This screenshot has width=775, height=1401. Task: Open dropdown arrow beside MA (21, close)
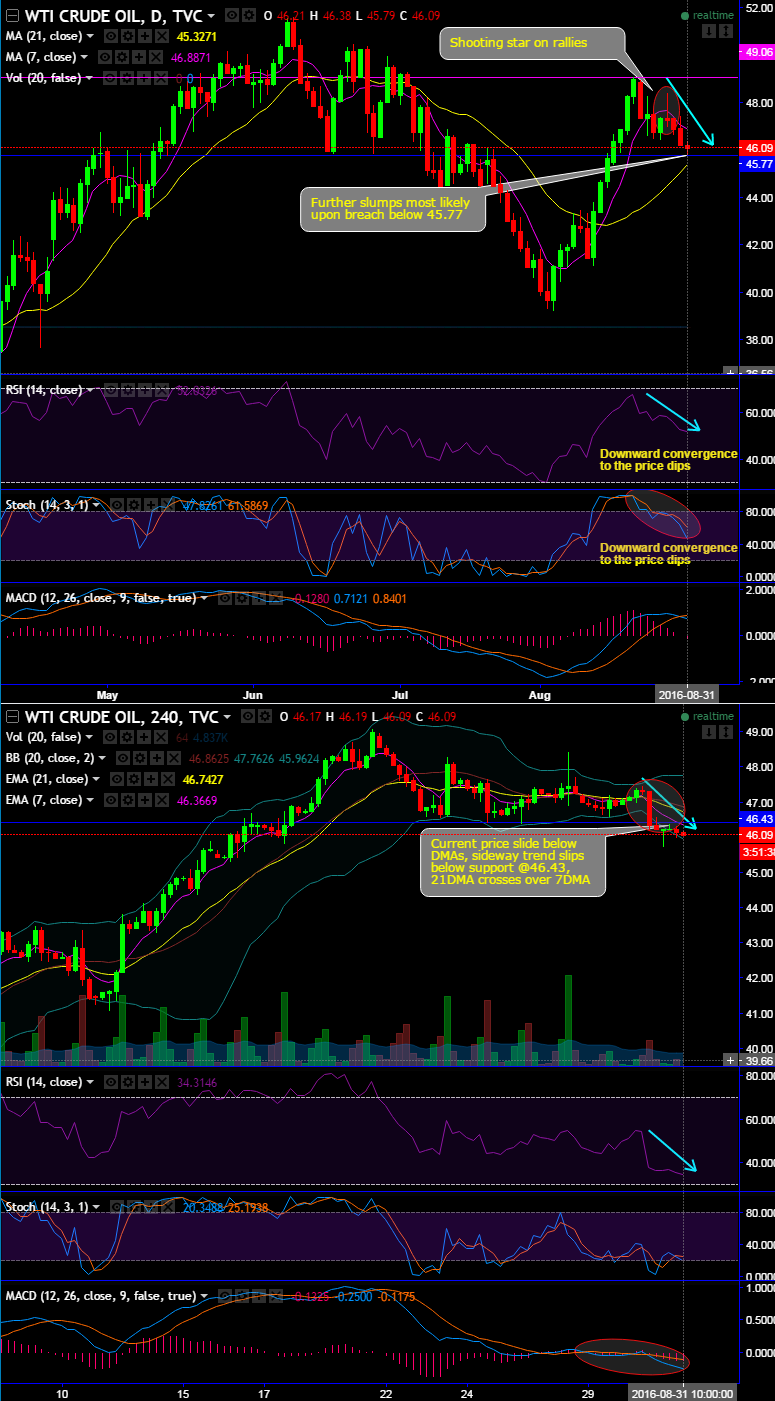[x=90, y=36]
